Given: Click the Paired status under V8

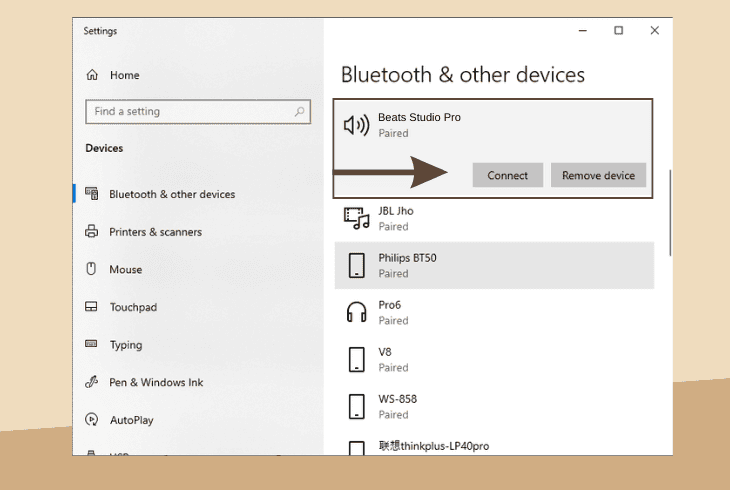Looking at the screenshot, I should [393, 368].
